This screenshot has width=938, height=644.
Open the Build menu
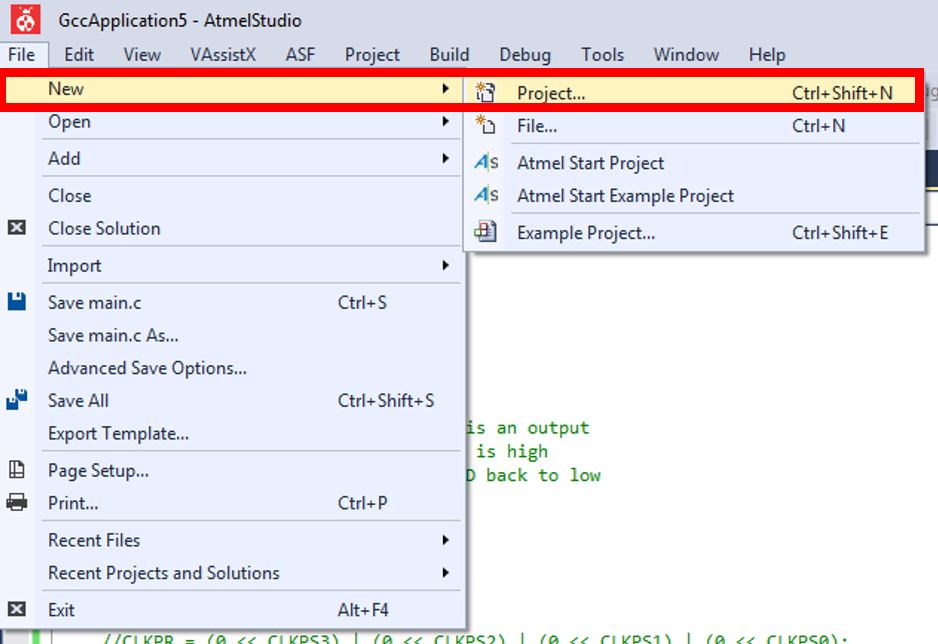(449, 54)
